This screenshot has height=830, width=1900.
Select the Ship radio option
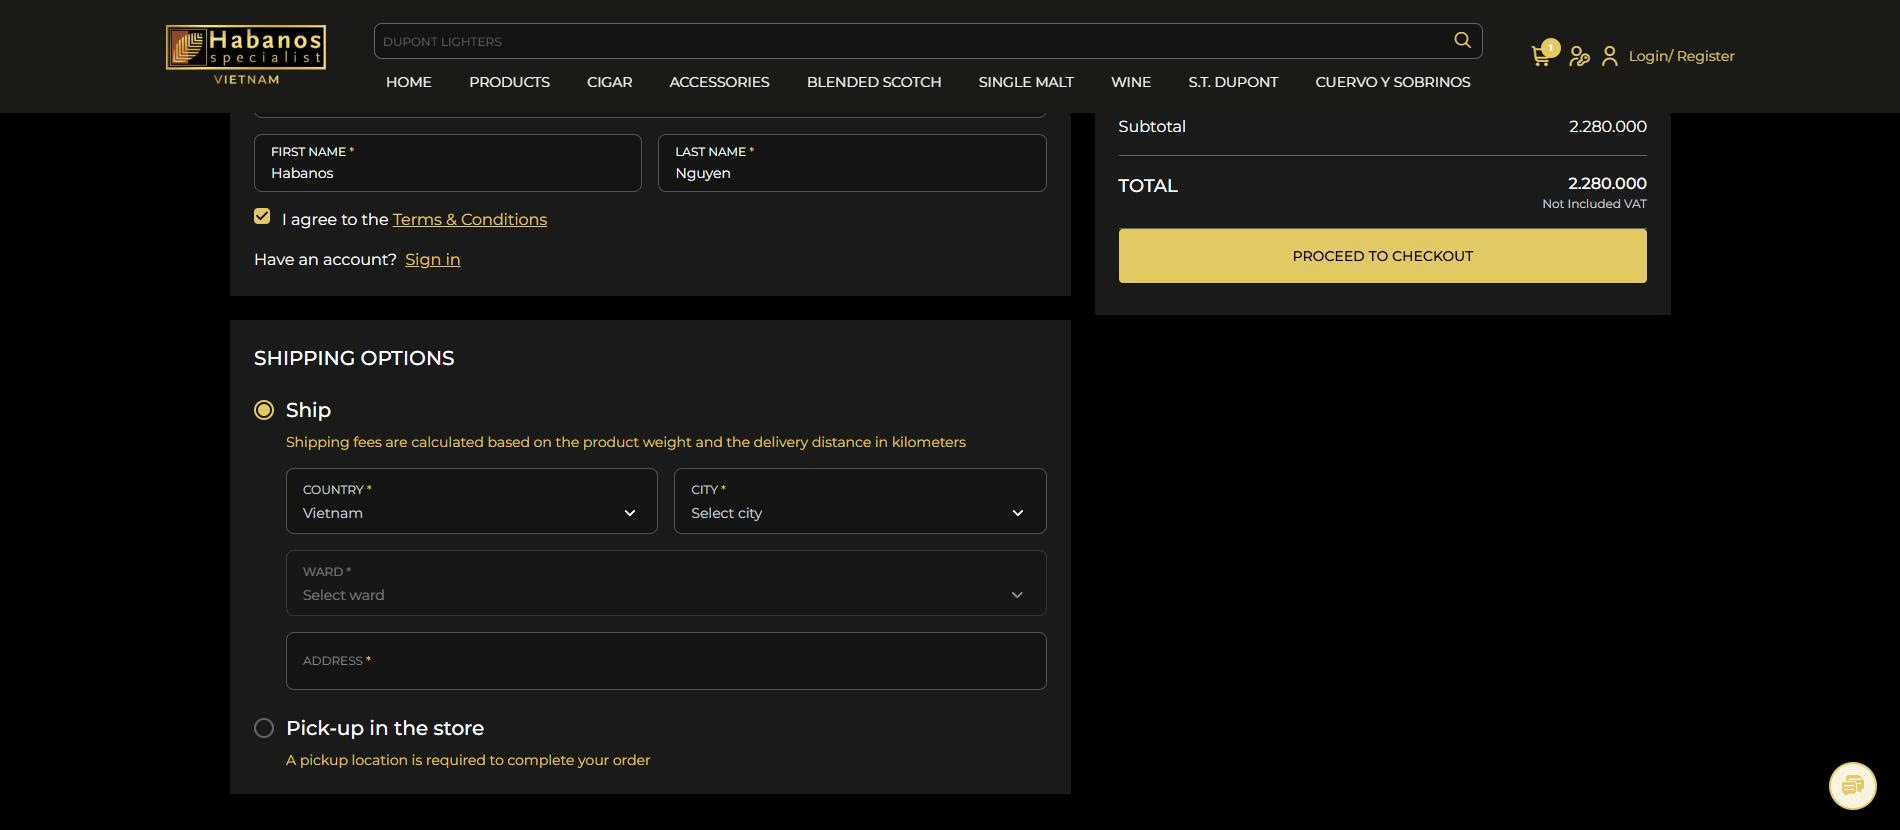tap(264, 410)
